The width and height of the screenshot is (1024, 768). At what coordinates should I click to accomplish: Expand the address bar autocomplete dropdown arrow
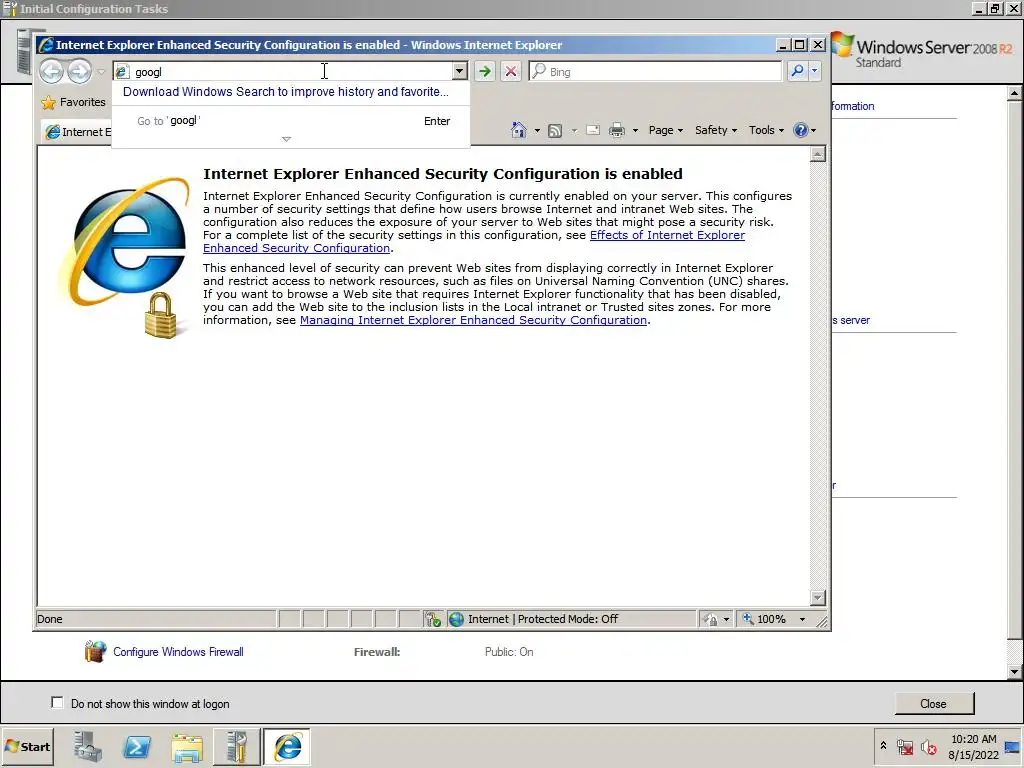460,71
